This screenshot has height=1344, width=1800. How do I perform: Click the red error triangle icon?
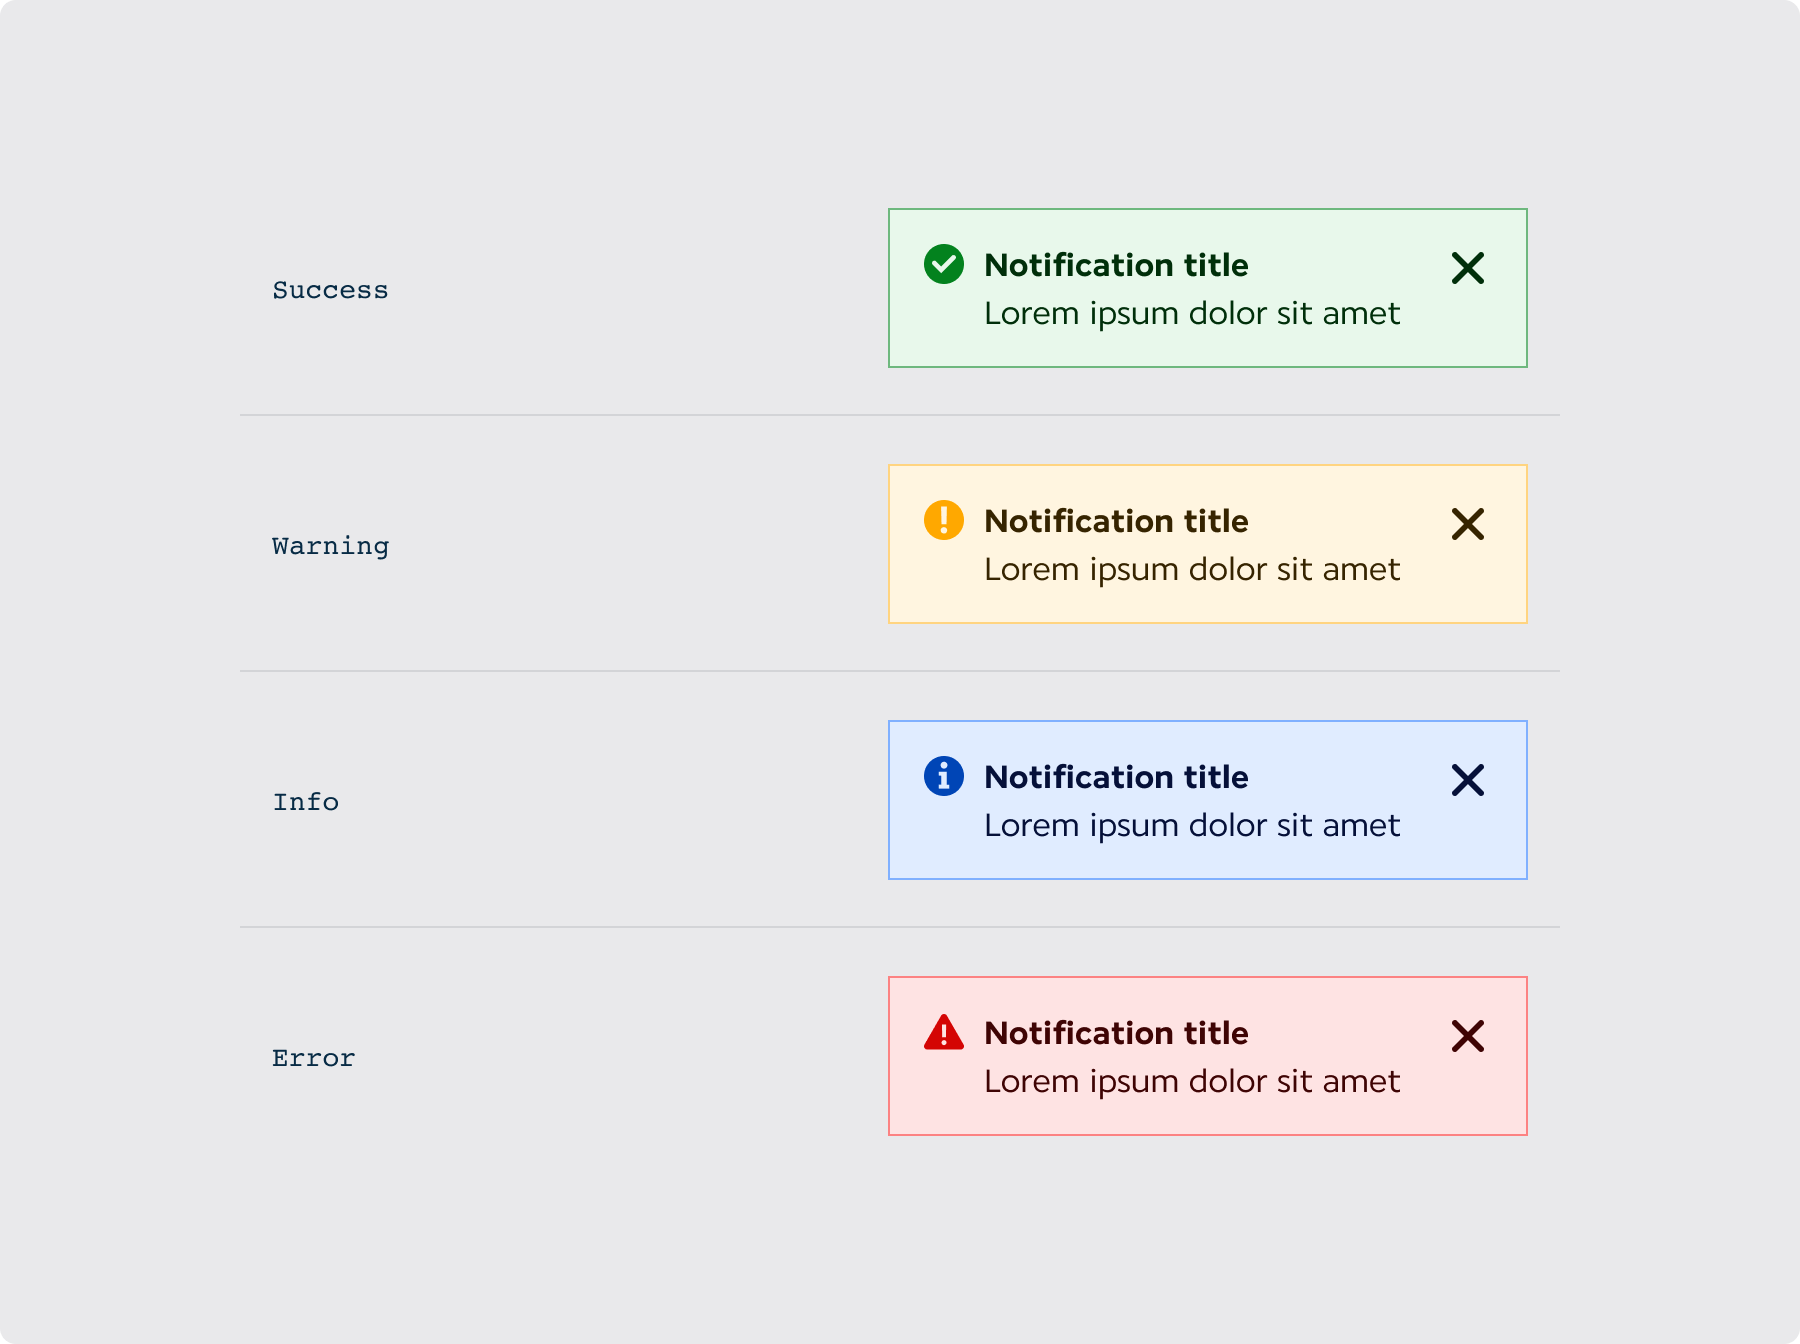point(944,1032)
